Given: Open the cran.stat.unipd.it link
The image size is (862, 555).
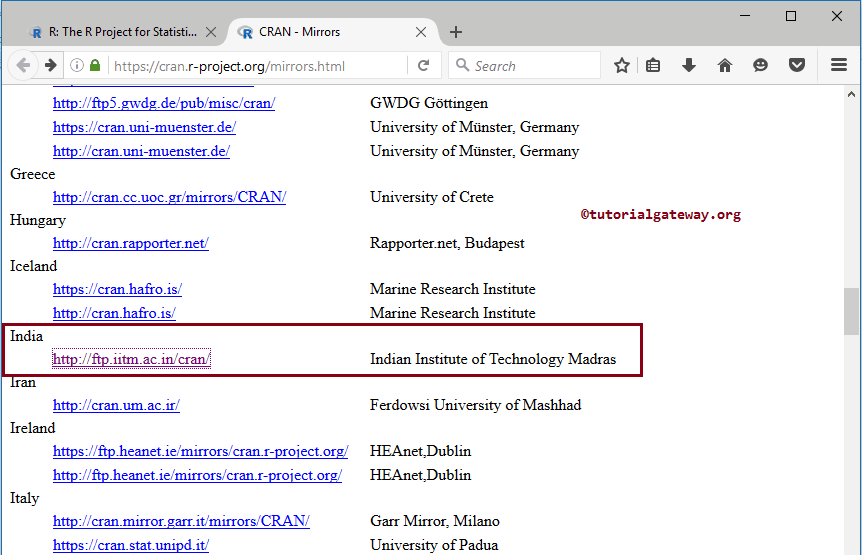Looking at the screenshot, I should tap(131, 546).
